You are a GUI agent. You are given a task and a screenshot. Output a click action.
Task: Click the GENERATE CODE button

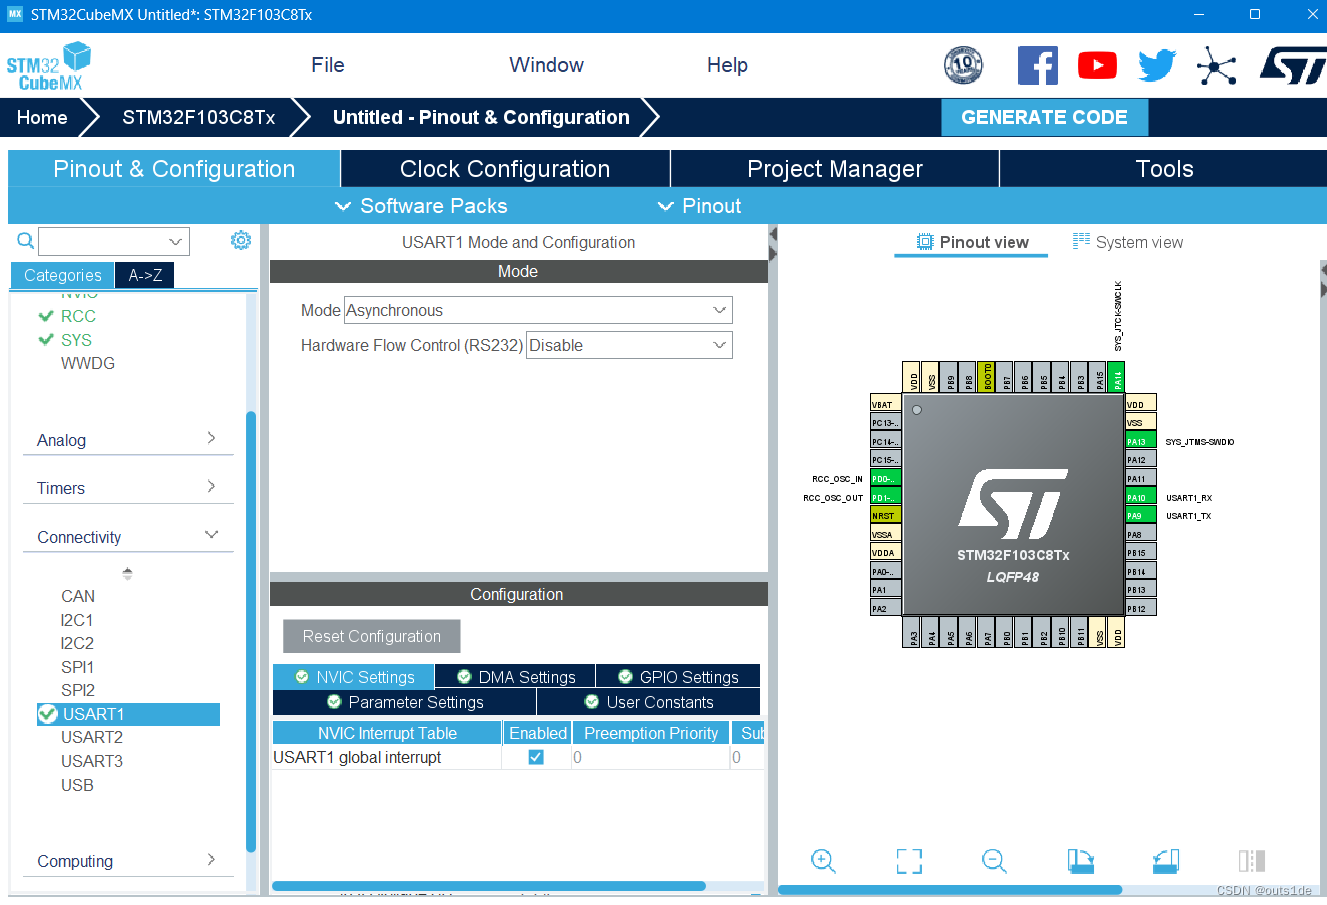click(1044, 117)
